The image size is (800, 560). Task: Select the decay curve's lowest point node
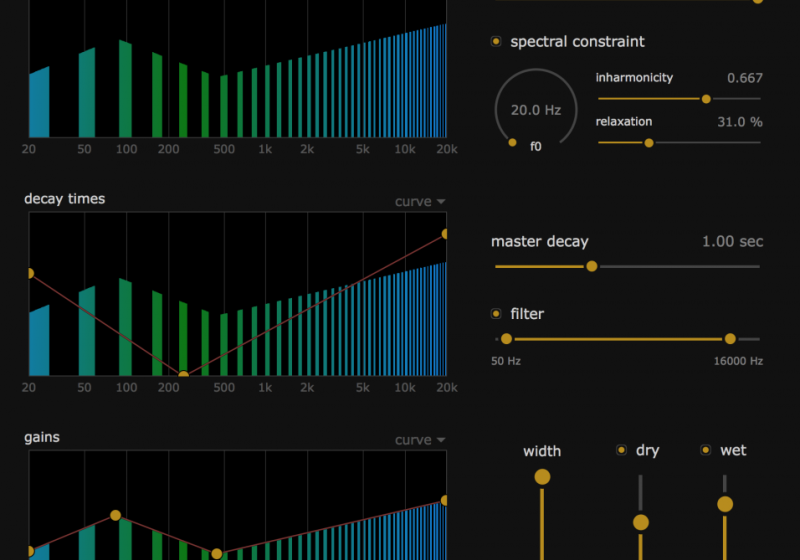(x=183, y=376)
